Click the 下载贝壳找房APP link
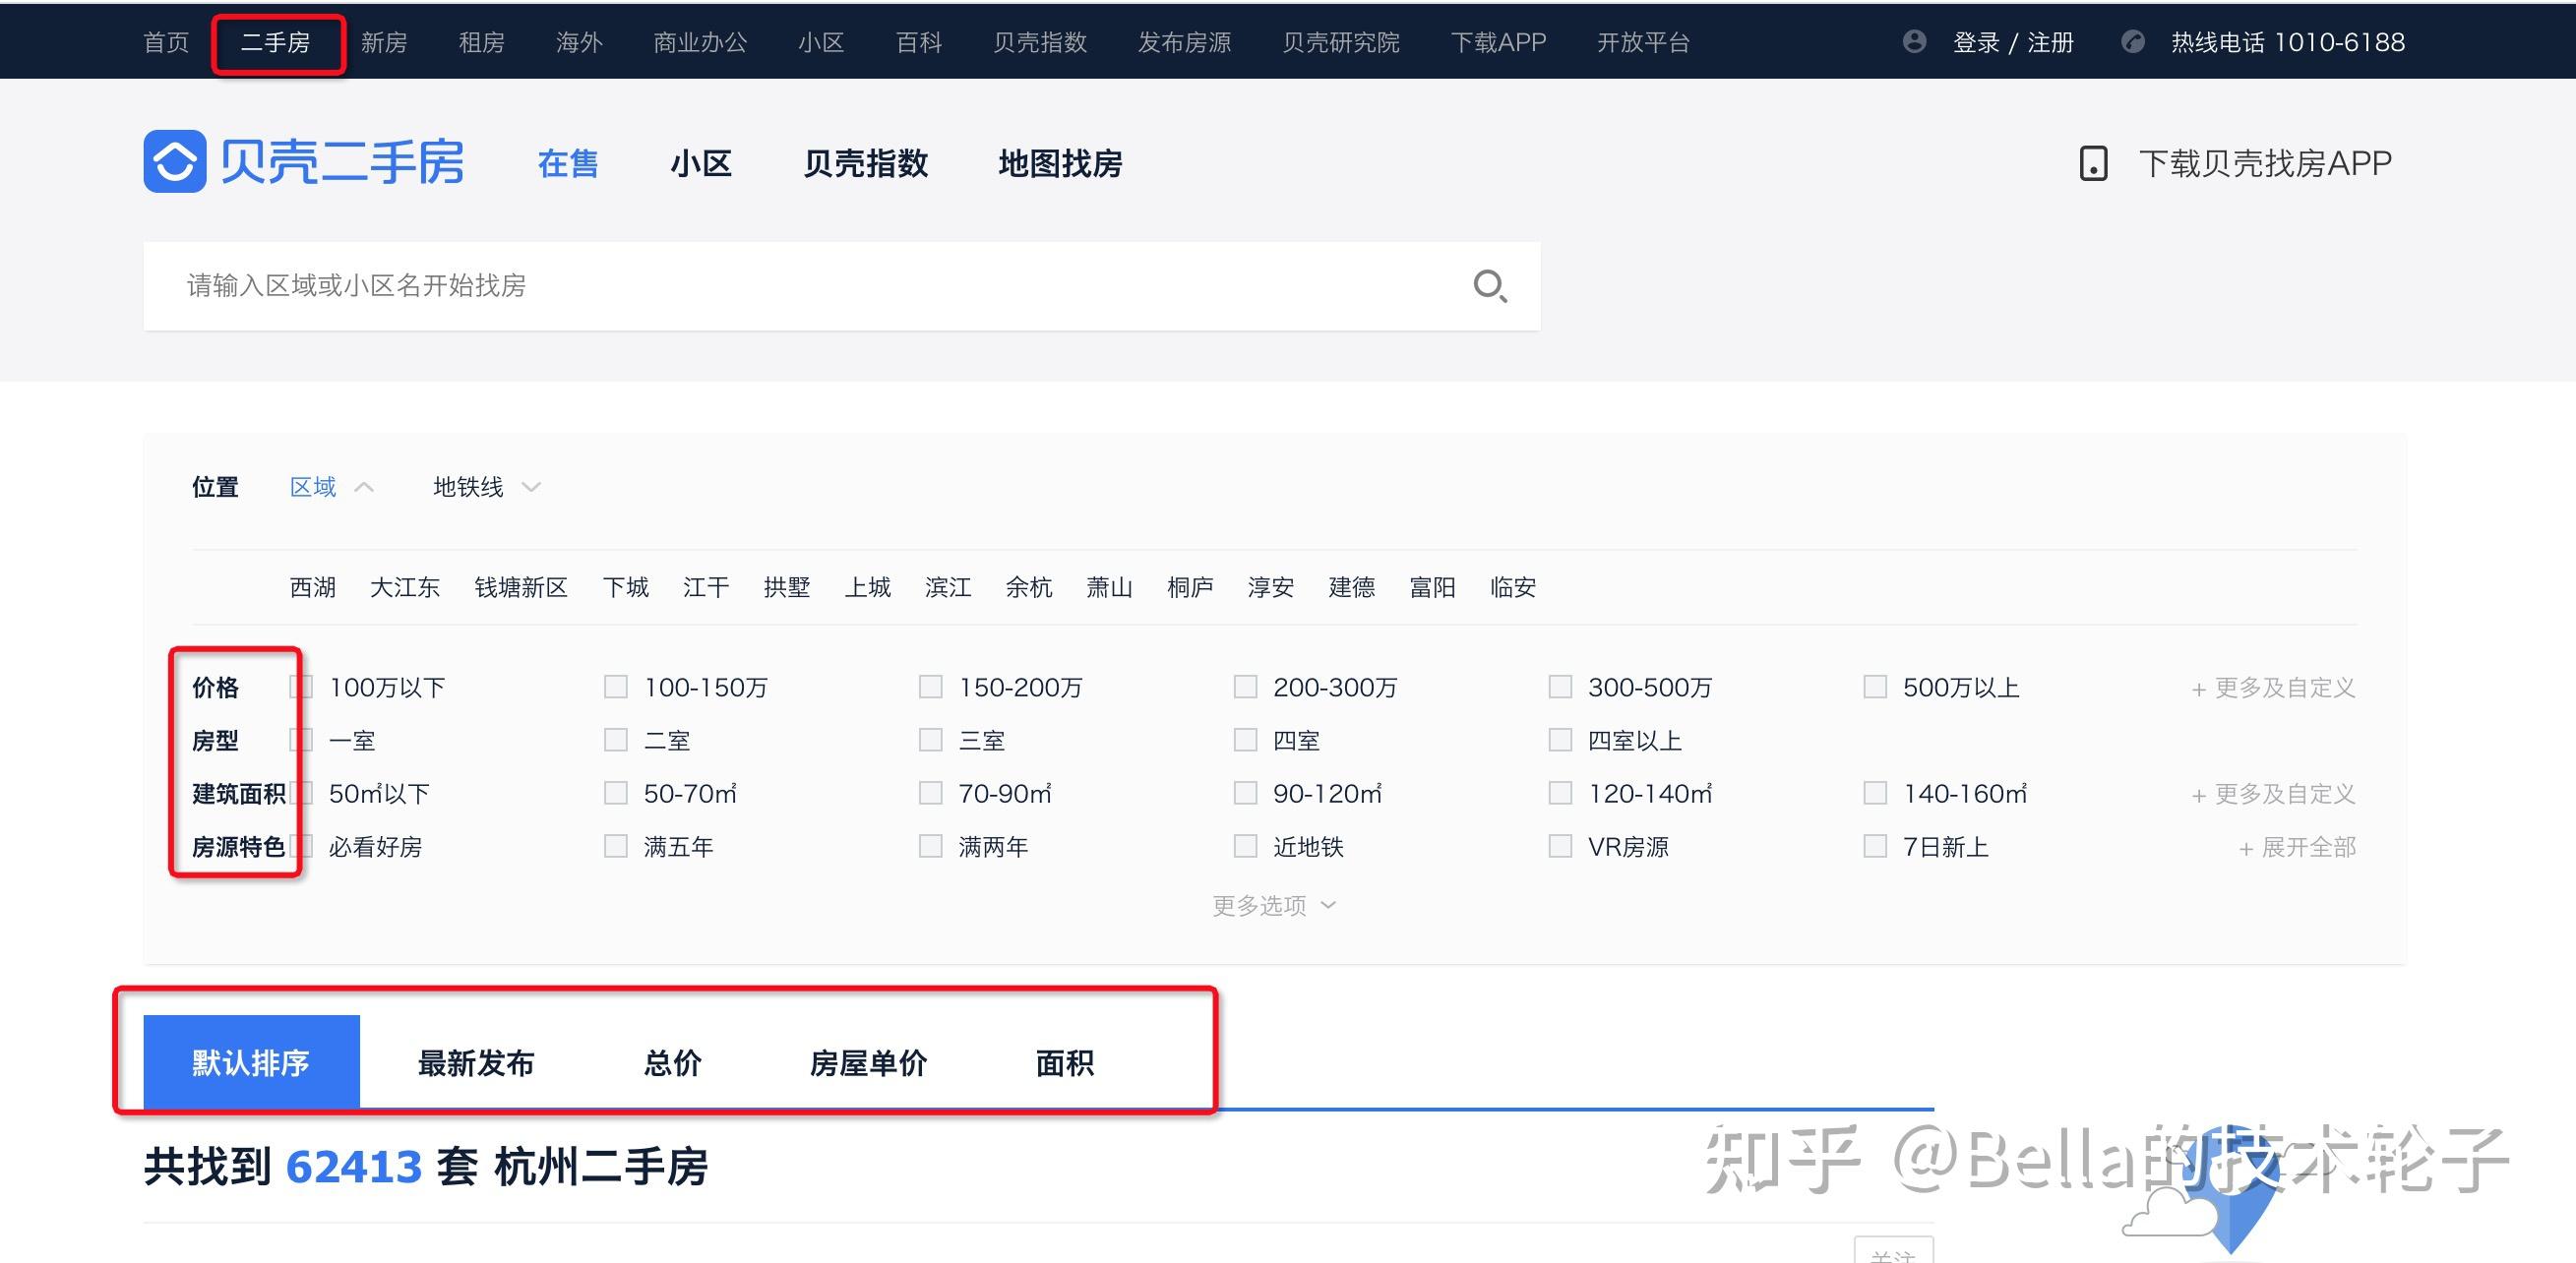 coord(2265,163)
